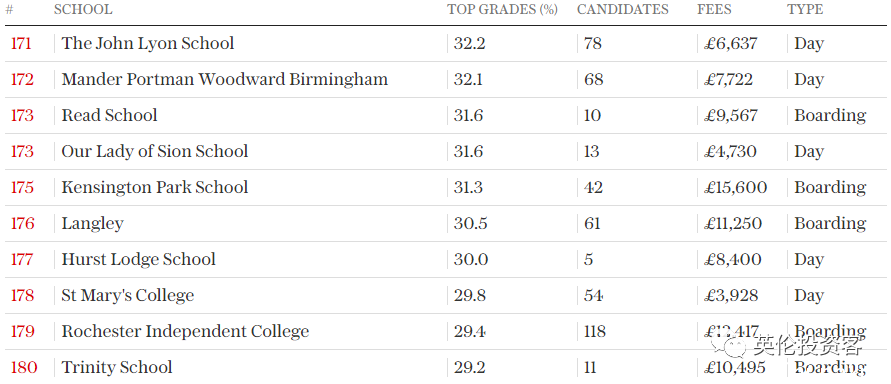Click rank number 180
Viewport: 891px width, 384px height.
click(x=24, y=368)
